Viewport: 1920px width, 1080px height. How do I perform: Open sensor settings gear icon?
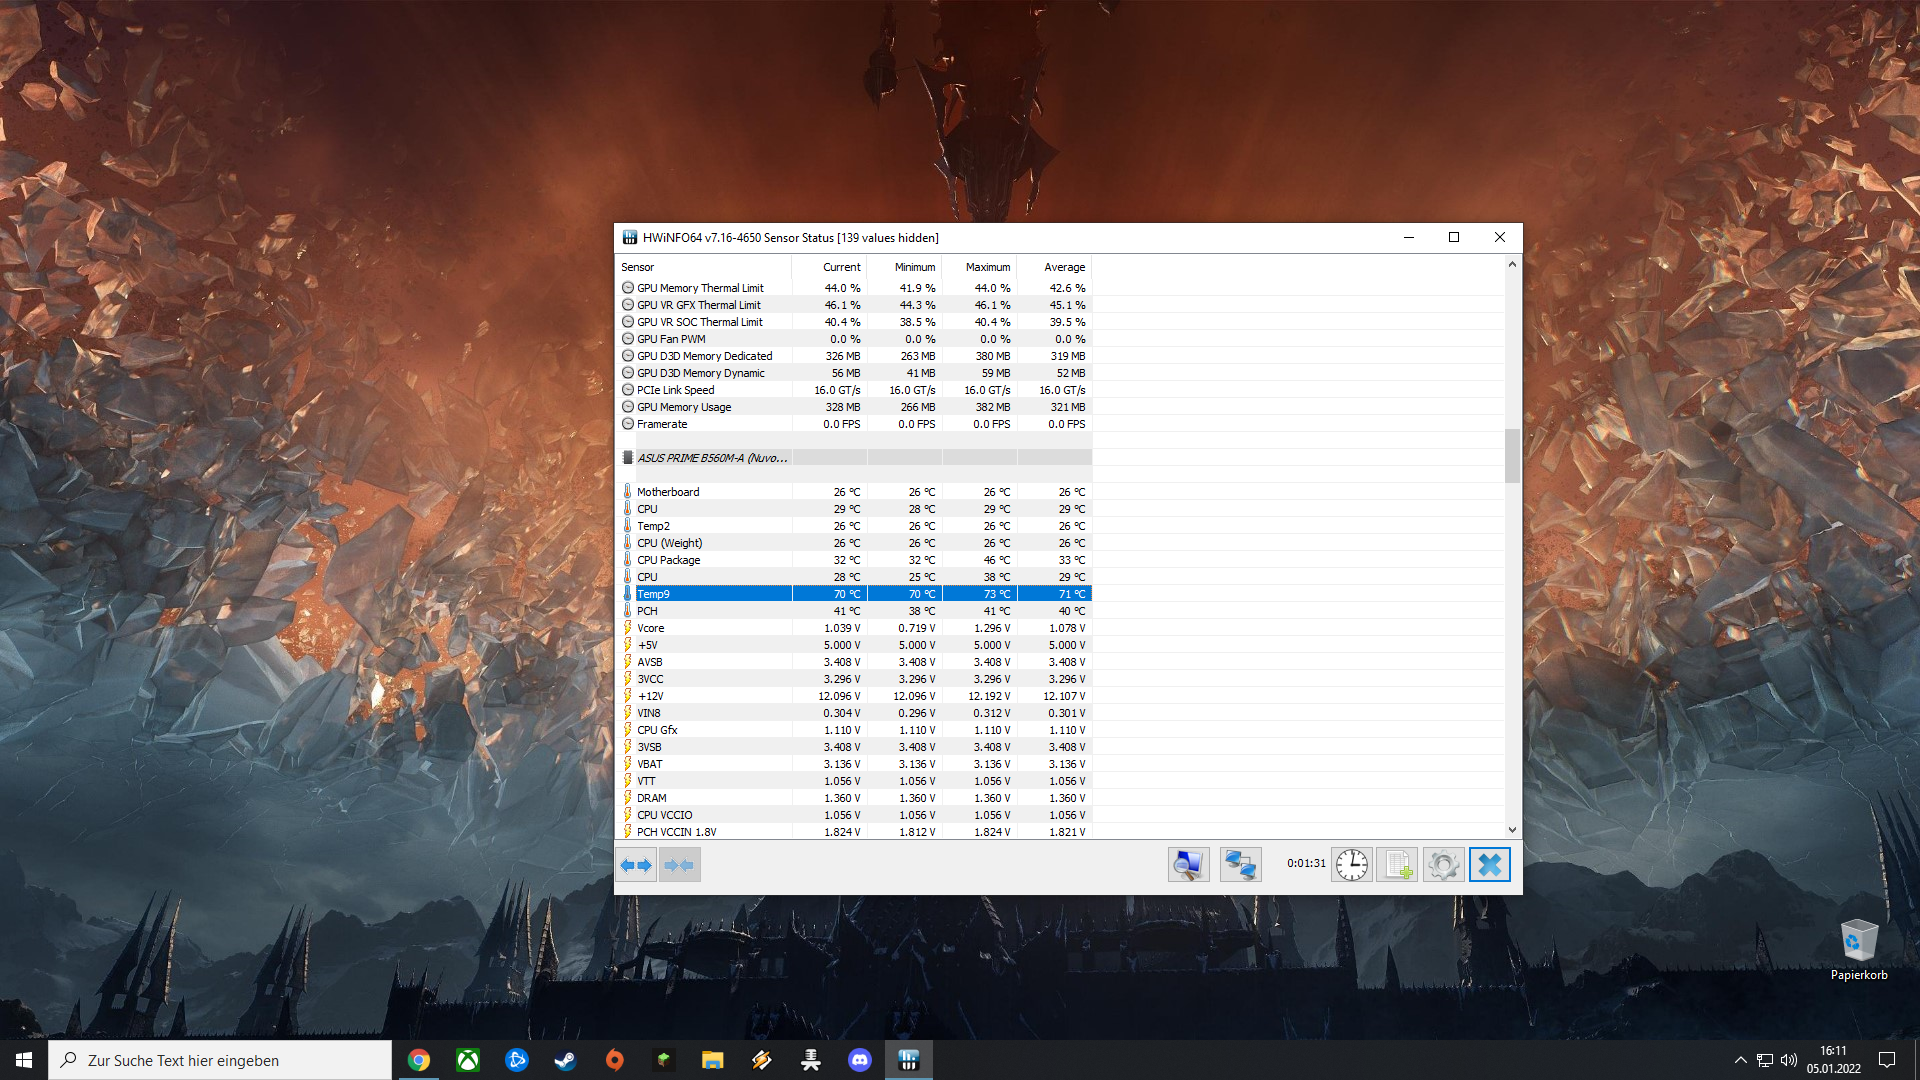(1443, 865)
